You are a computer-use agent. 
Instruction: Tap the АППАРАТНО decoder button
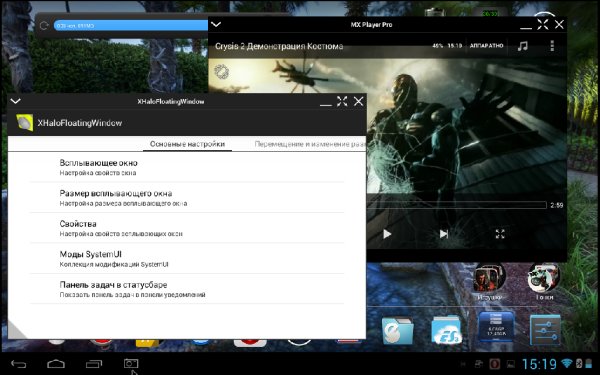[486, 46]
